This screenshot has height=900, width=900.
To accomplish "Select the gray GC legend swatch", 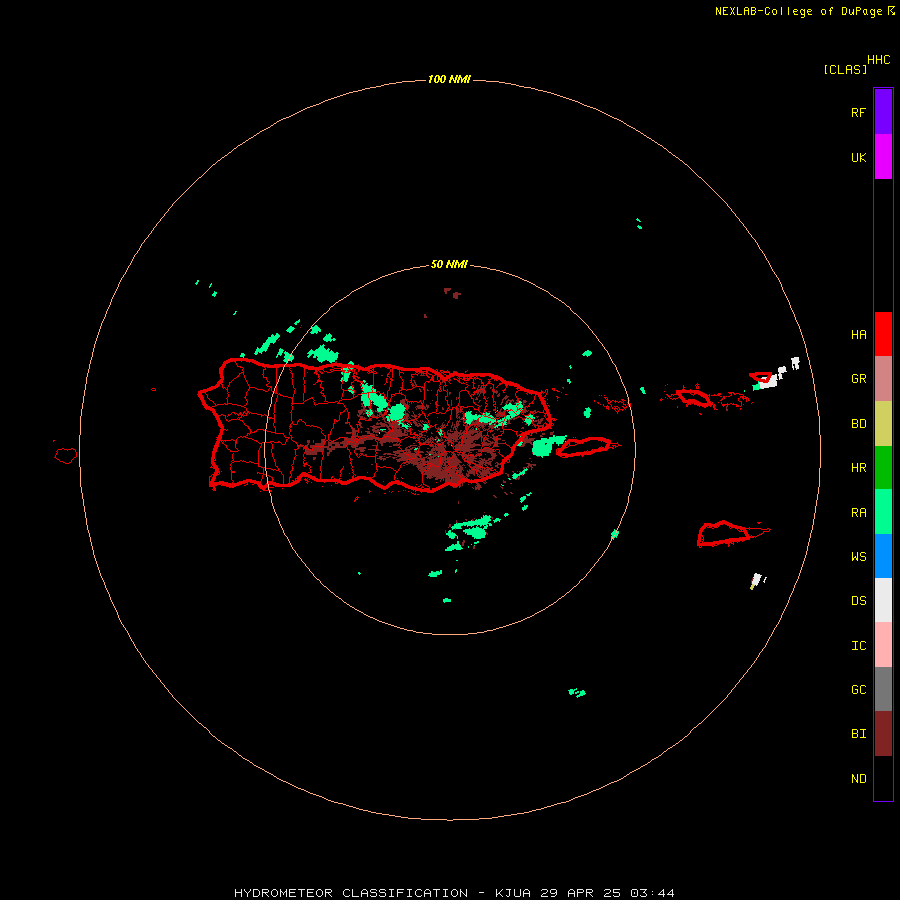I will [x=883, y=689].
